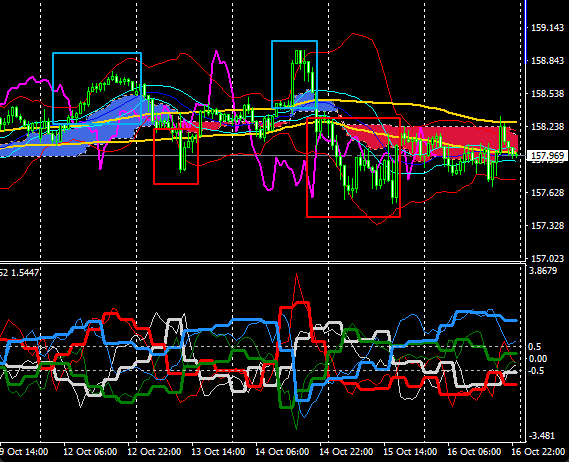Click the 159.143 price axis label
569x462 pixels.
pyautogui.click(x=547, y=28)
